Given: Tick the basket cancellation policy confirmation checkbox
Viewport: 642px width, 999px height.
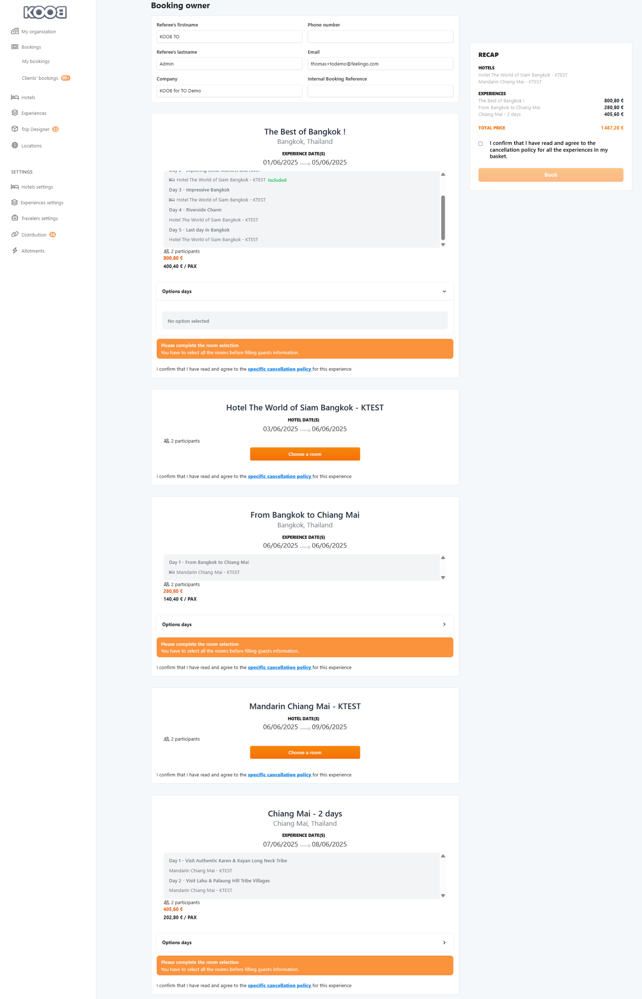Looking at the screenshot, I should click(481, 144).
